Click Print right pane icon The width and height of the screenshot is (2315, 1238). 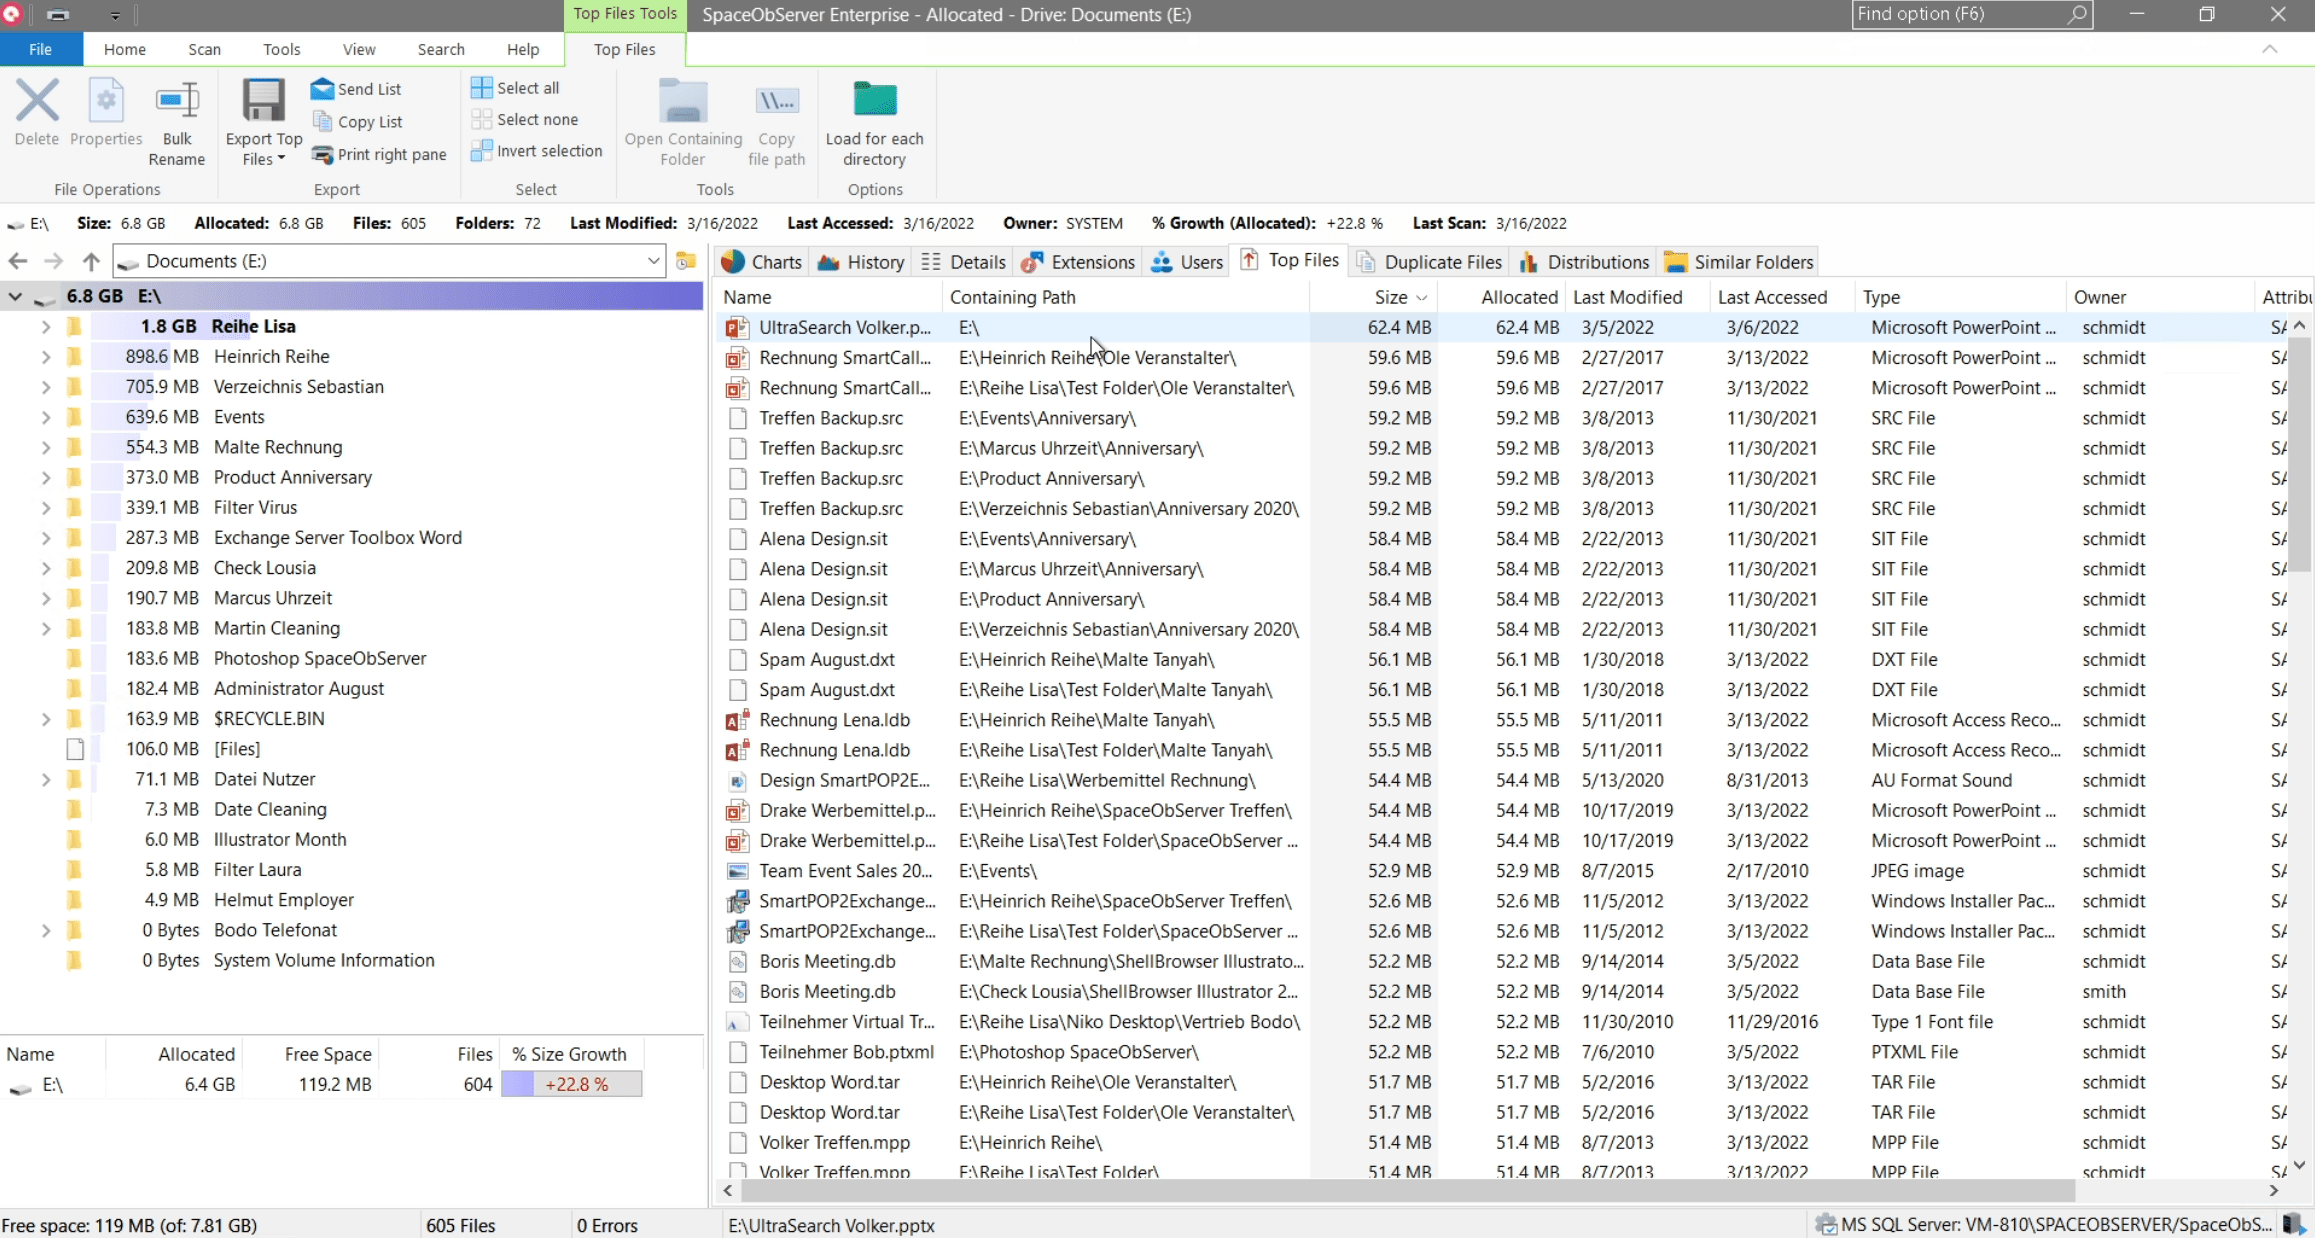pos(322,154)
